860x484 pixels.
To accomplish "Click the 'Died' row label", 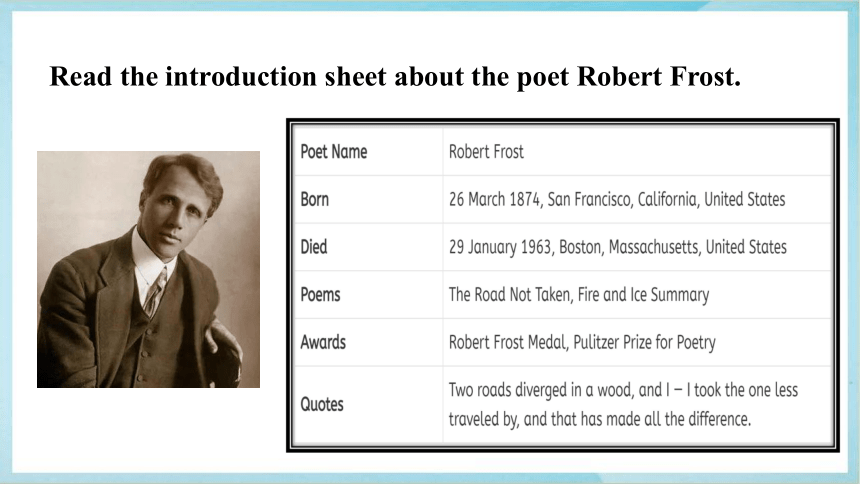I will click(314, 247).
